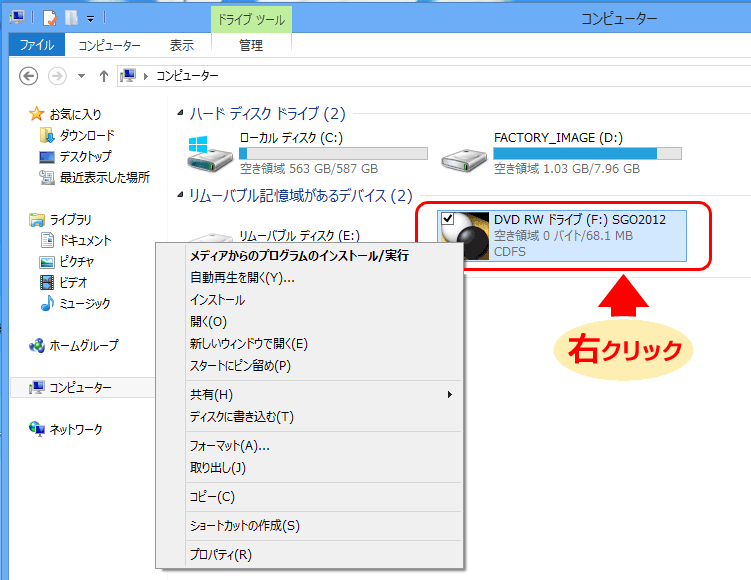Click the D: drive capacity bar
This screenshot has width=751, height=580.
[587, 153]
